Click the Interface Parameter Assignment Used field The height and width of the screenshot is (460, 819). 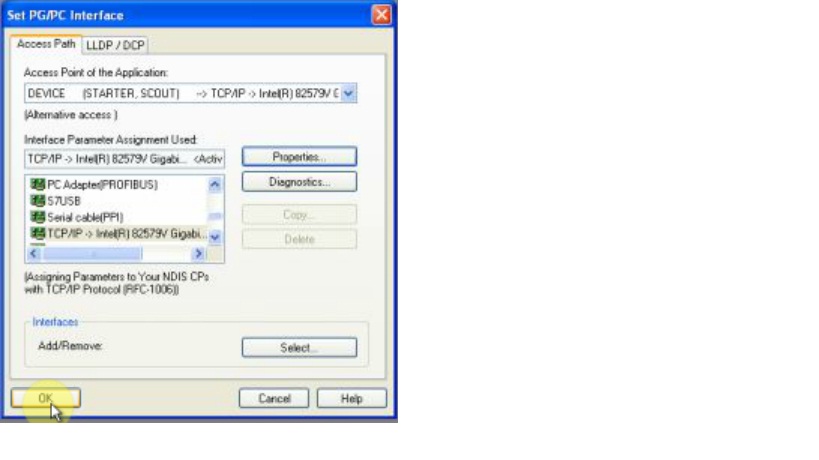[x=125, y=159]
